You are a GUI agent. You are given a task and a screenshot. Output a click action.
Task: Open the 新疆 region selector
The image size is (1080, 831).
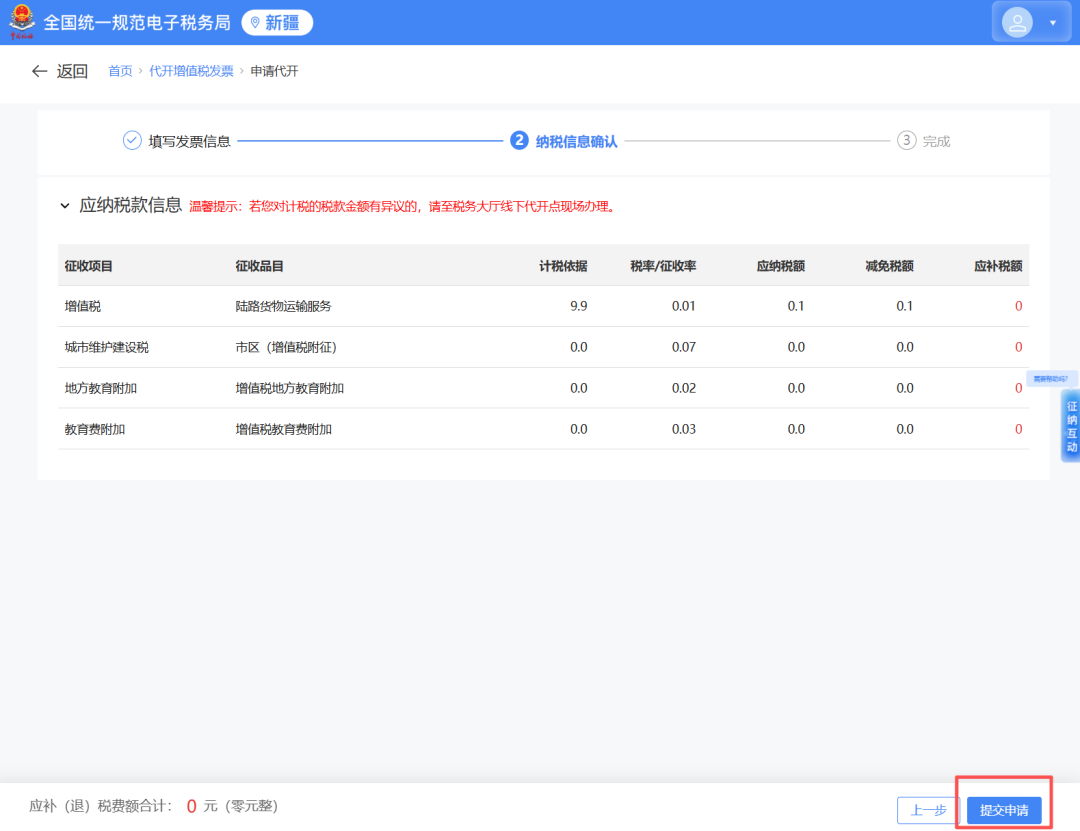click(277, 23)
